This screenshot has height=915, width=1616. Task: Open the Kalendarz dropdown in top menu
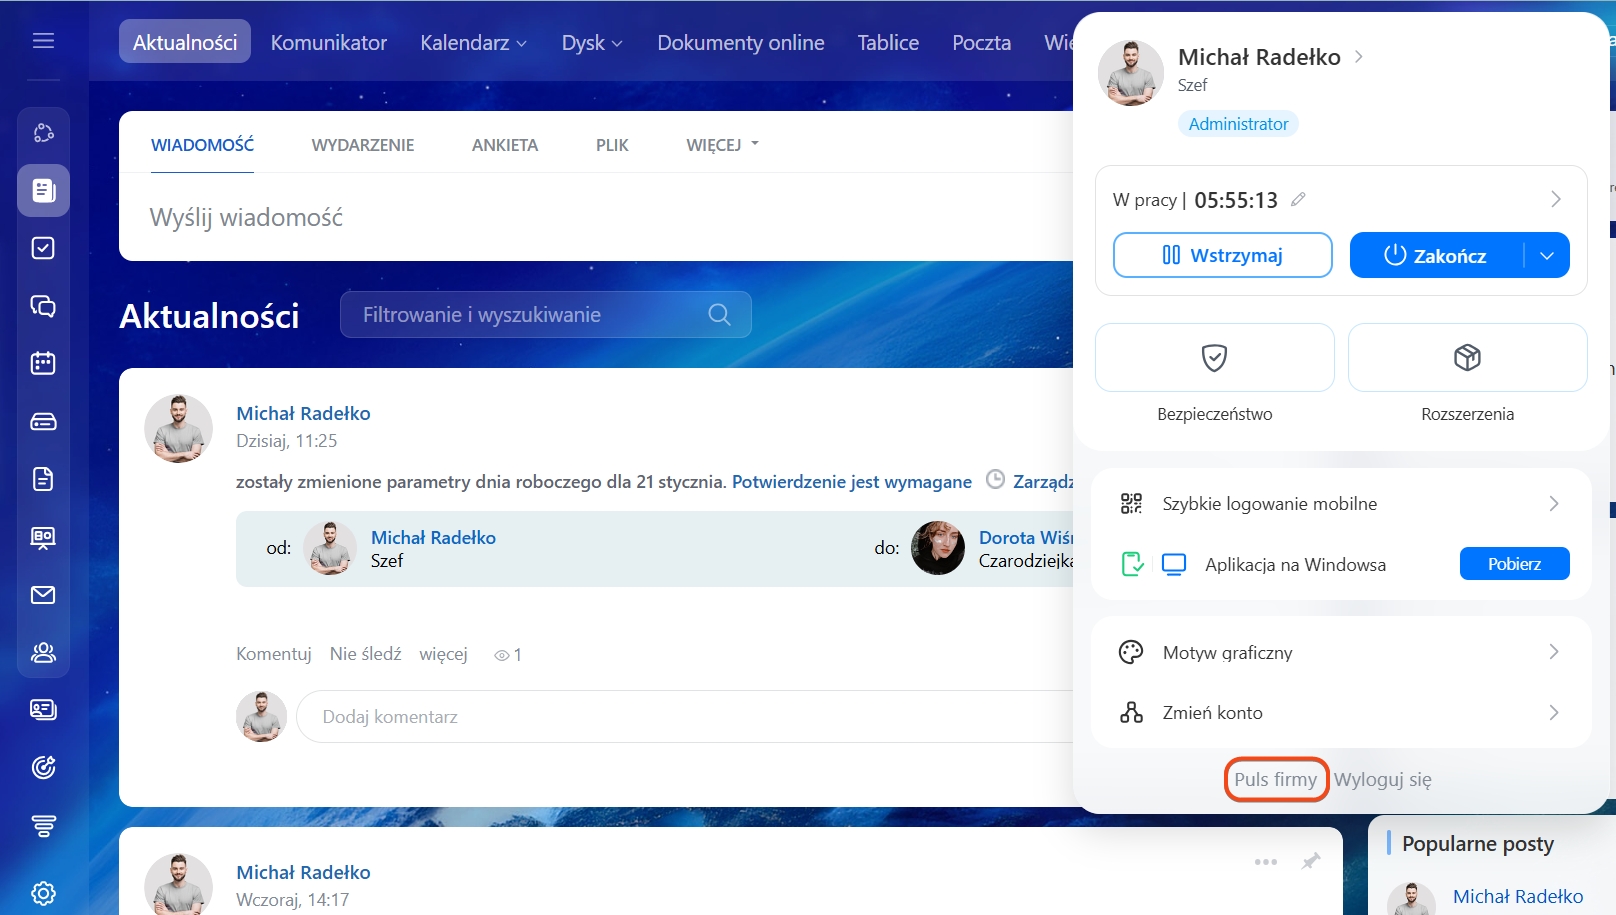tap(473, 43)
